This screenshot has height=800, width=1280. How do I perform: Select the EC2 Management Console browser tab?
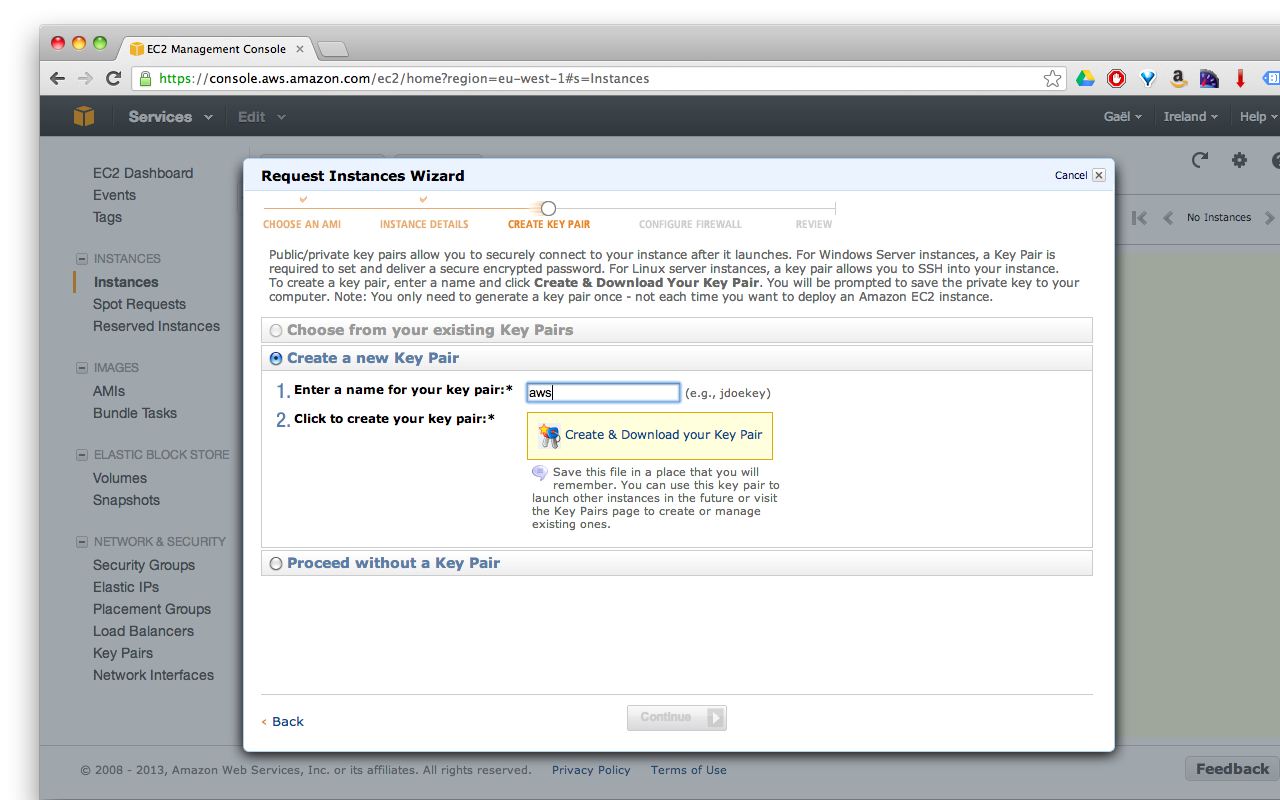click(213, 47)
